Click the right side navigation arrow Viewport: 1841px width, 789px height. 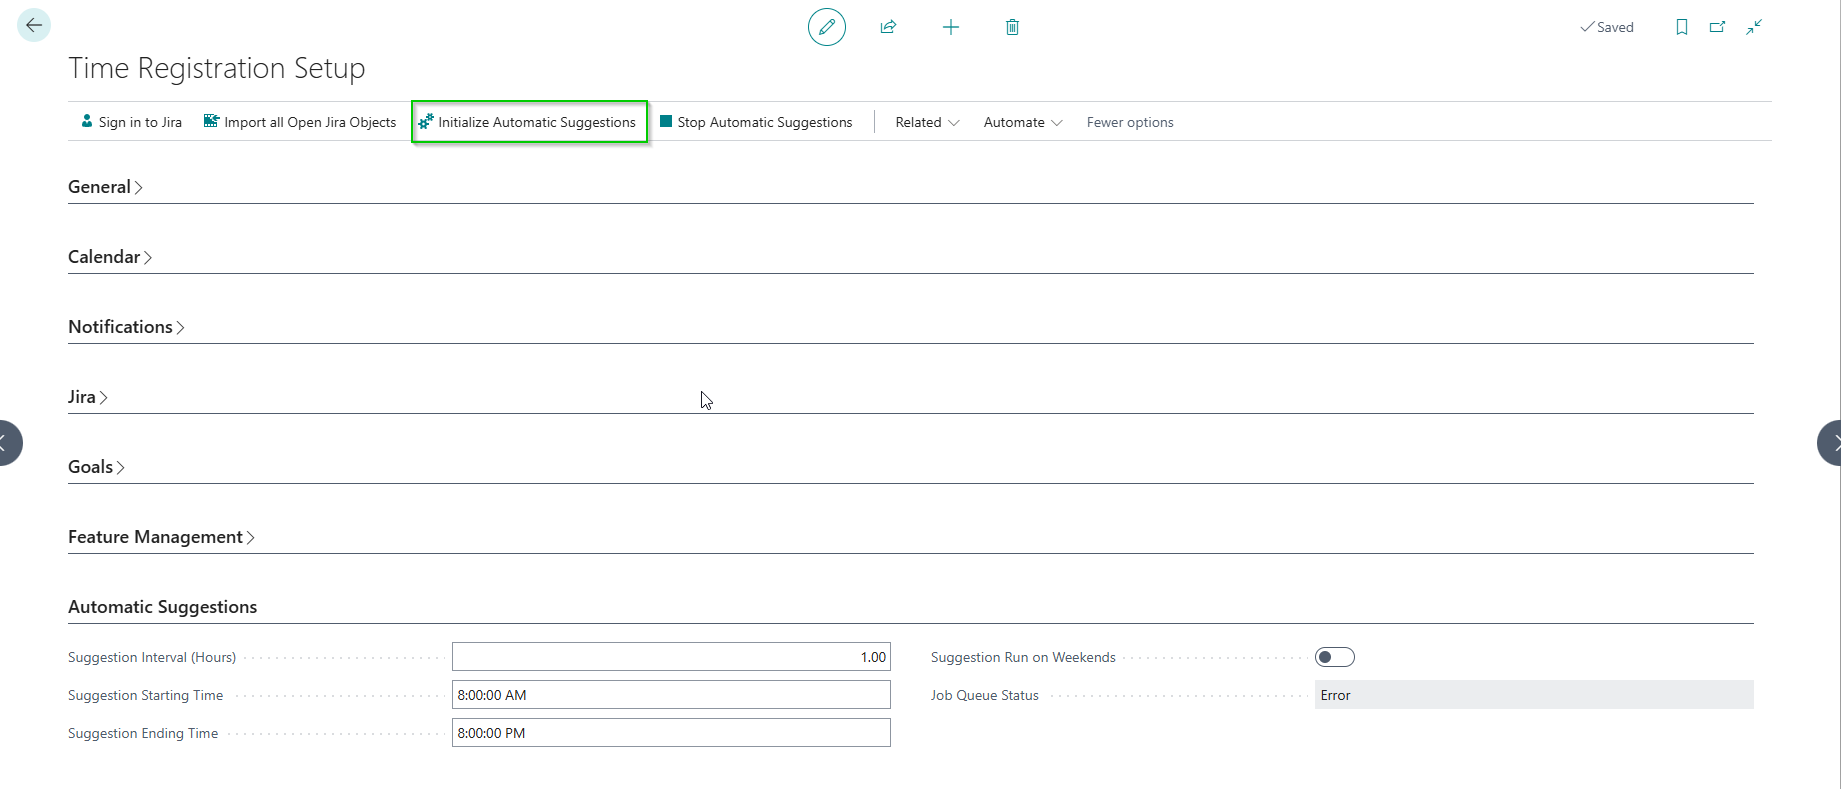pos(1829,443)
